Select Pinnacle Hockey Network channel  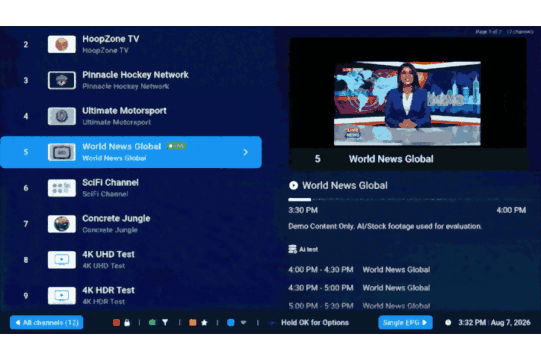tap(131, 80)
